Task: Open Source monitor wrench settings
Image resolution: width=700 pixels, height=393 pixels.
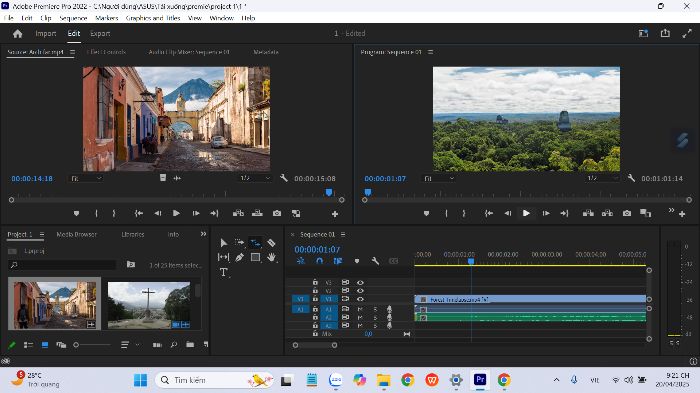Action: (283, 178)
